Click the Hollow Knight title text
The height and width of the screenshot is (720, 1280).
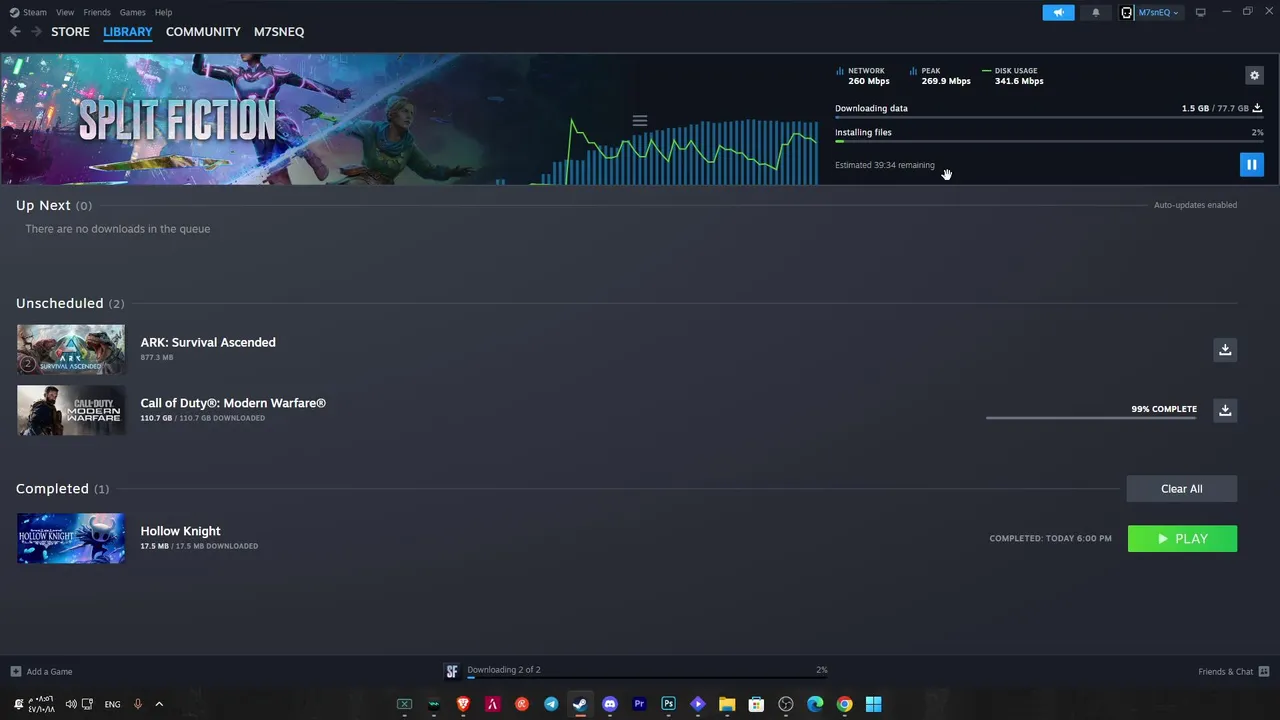(x=180, y=531)
